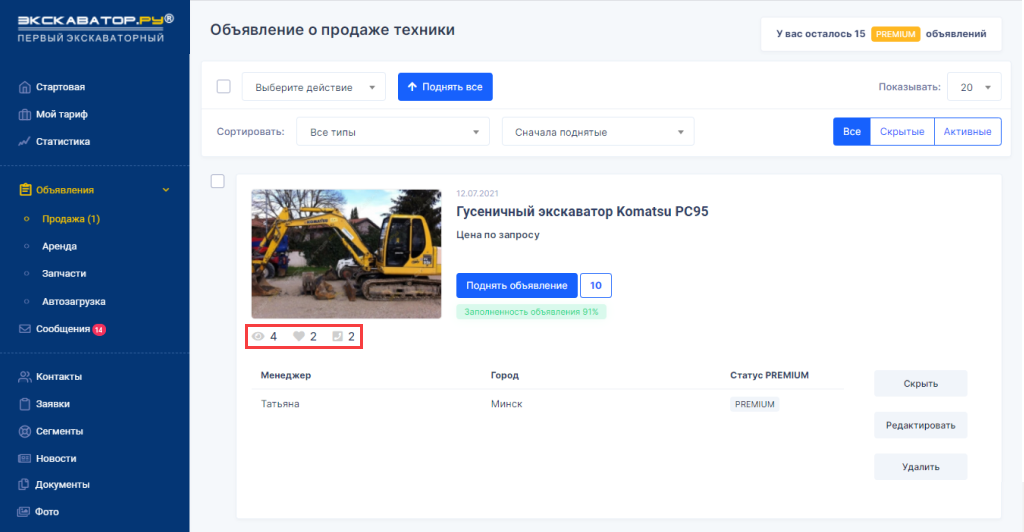Switch to the Активные filter tab

pyautogui.click(x=968, y=131)
